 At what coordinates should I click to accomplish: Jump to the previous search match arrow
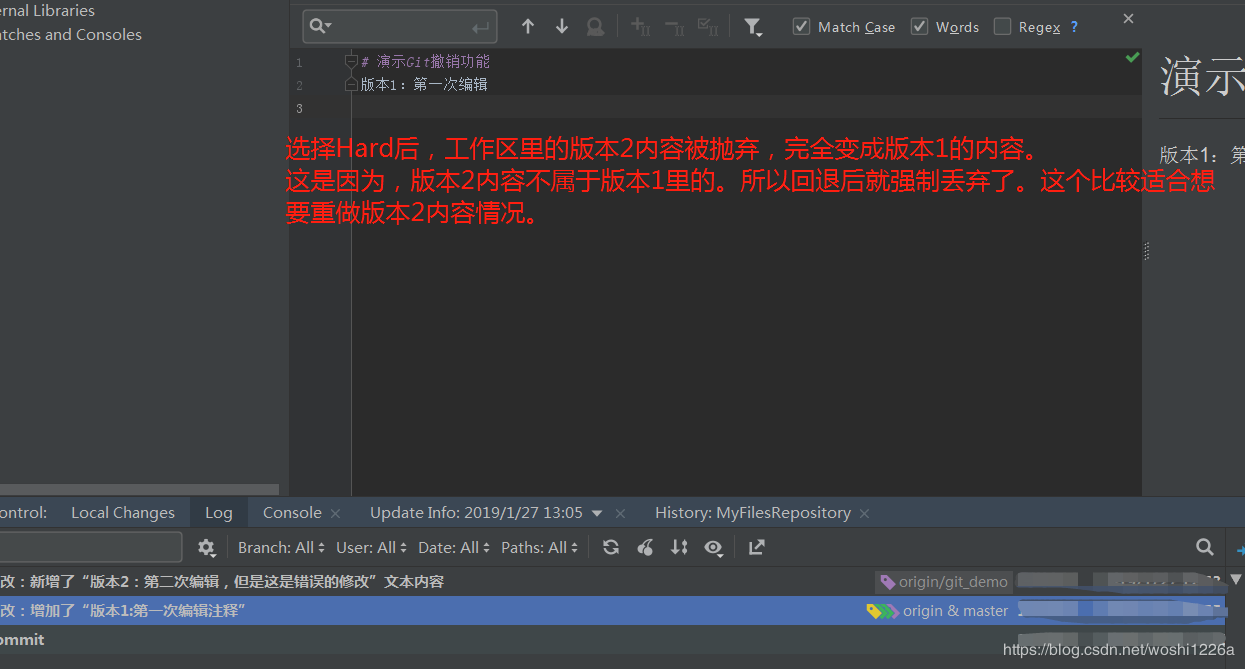point(528,27)
